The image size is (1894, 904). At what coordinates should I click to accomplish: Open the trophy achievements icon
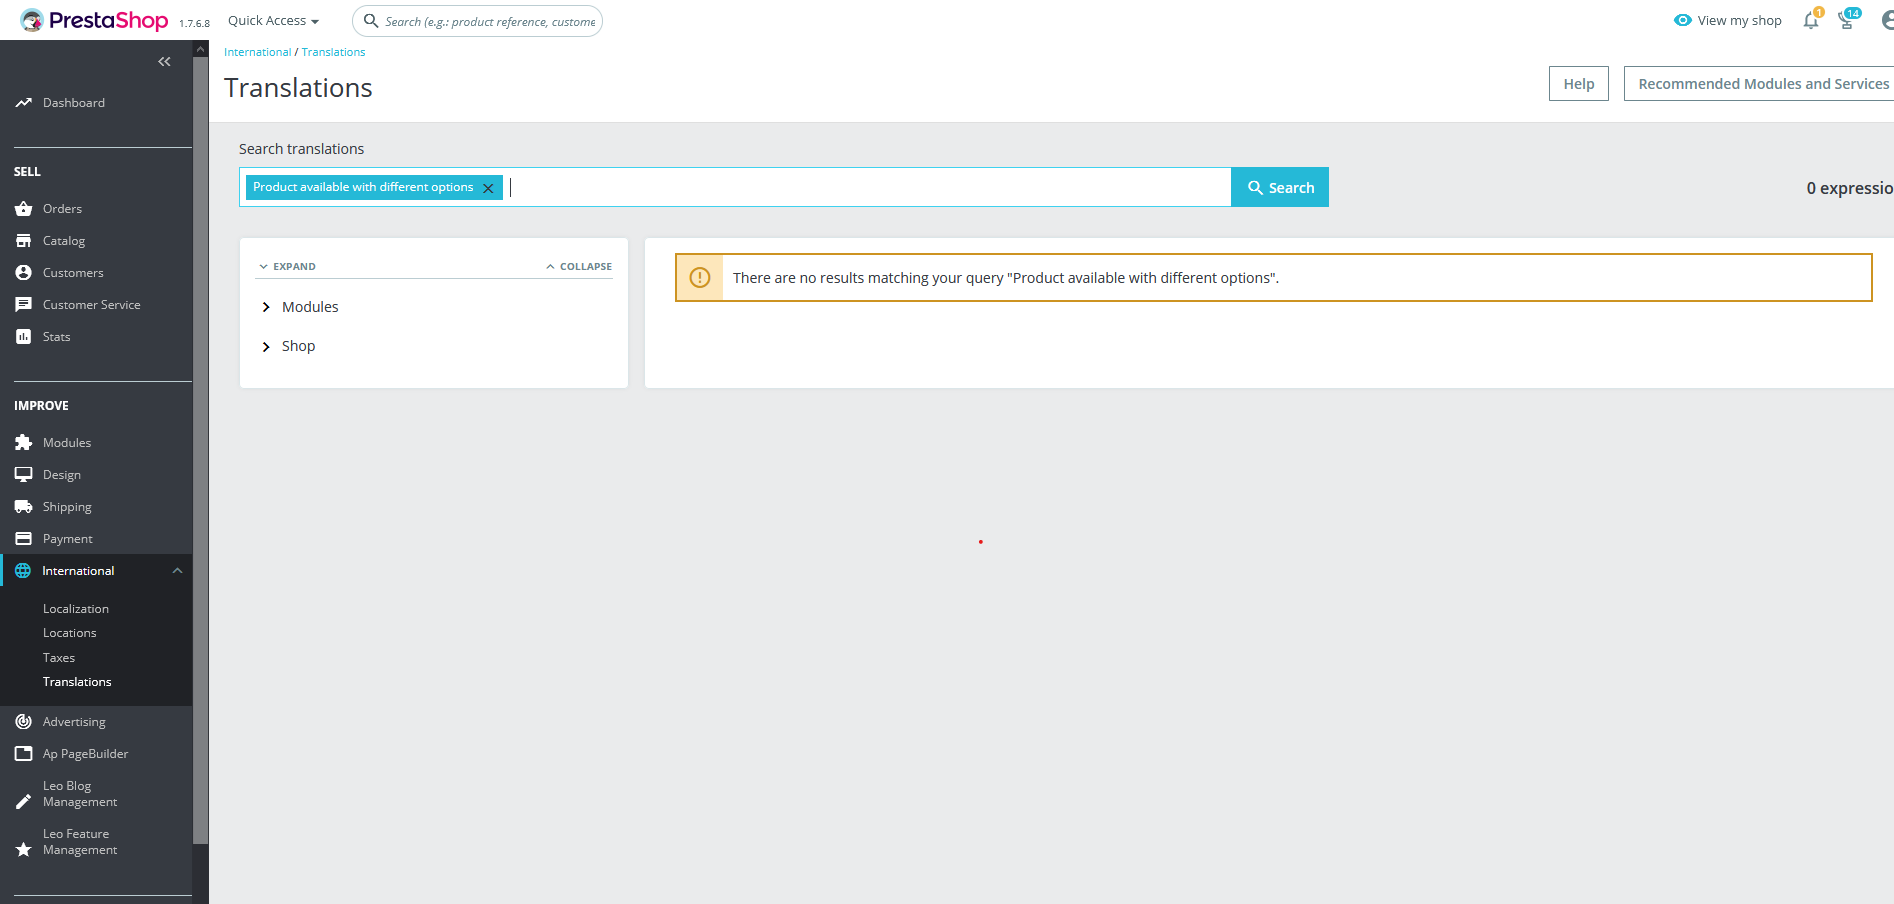1847,21
